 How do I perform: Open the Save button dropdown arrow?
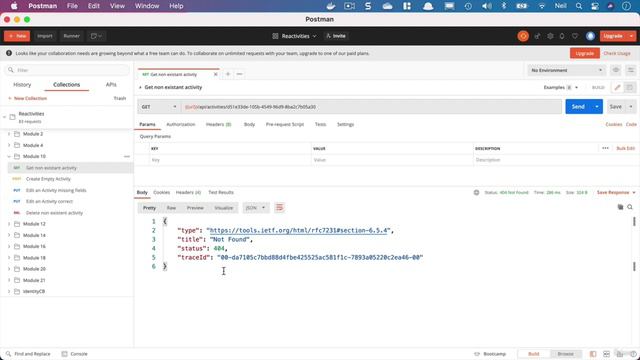tap(631, 107)
